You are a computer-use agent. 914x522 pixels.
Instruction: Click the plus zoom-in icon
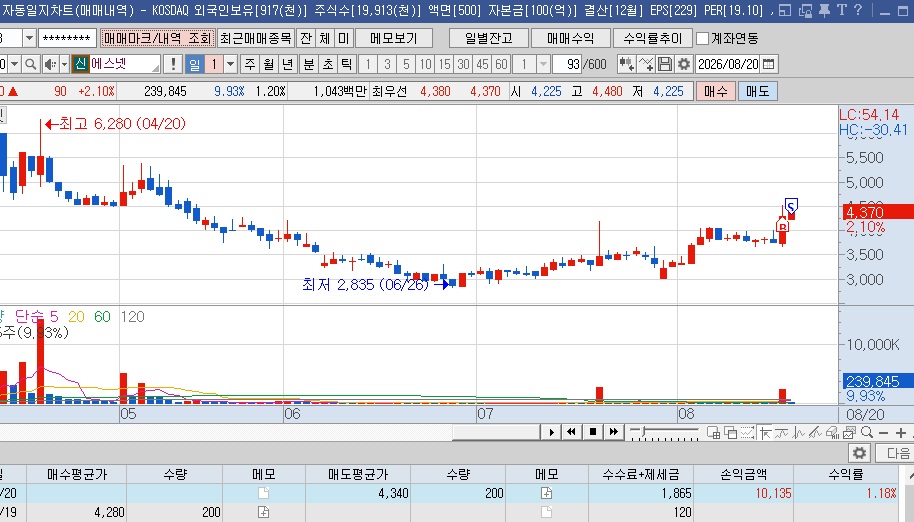coord(901,433)
